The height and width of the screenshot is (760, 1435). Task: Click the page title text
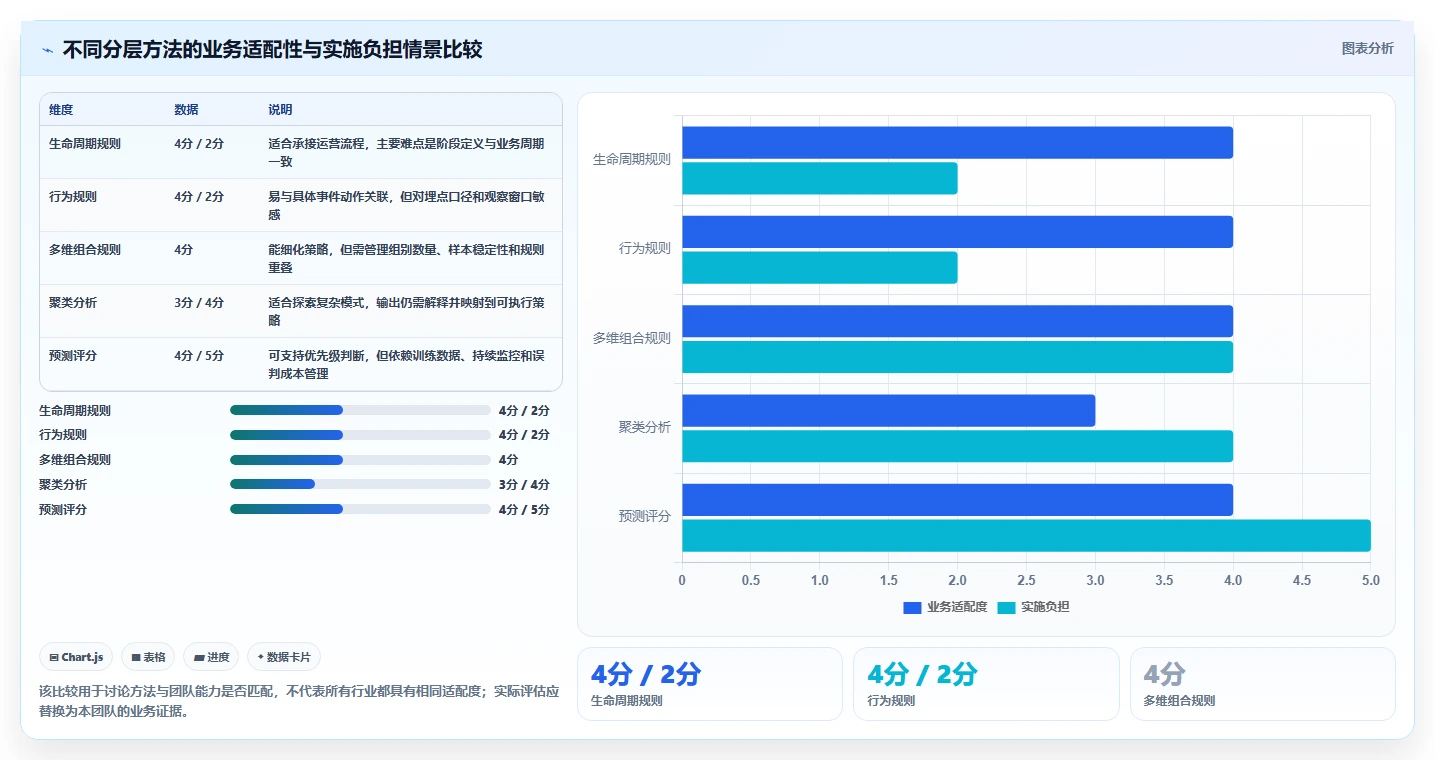pos(272,50)
